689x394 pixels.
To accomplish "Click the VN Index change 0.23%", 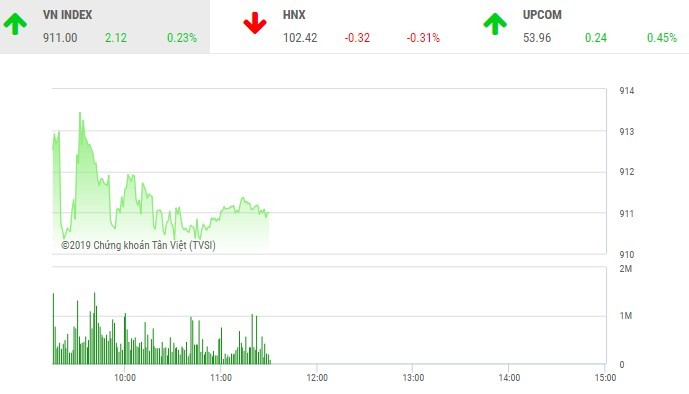I will [x=182, y=38].
